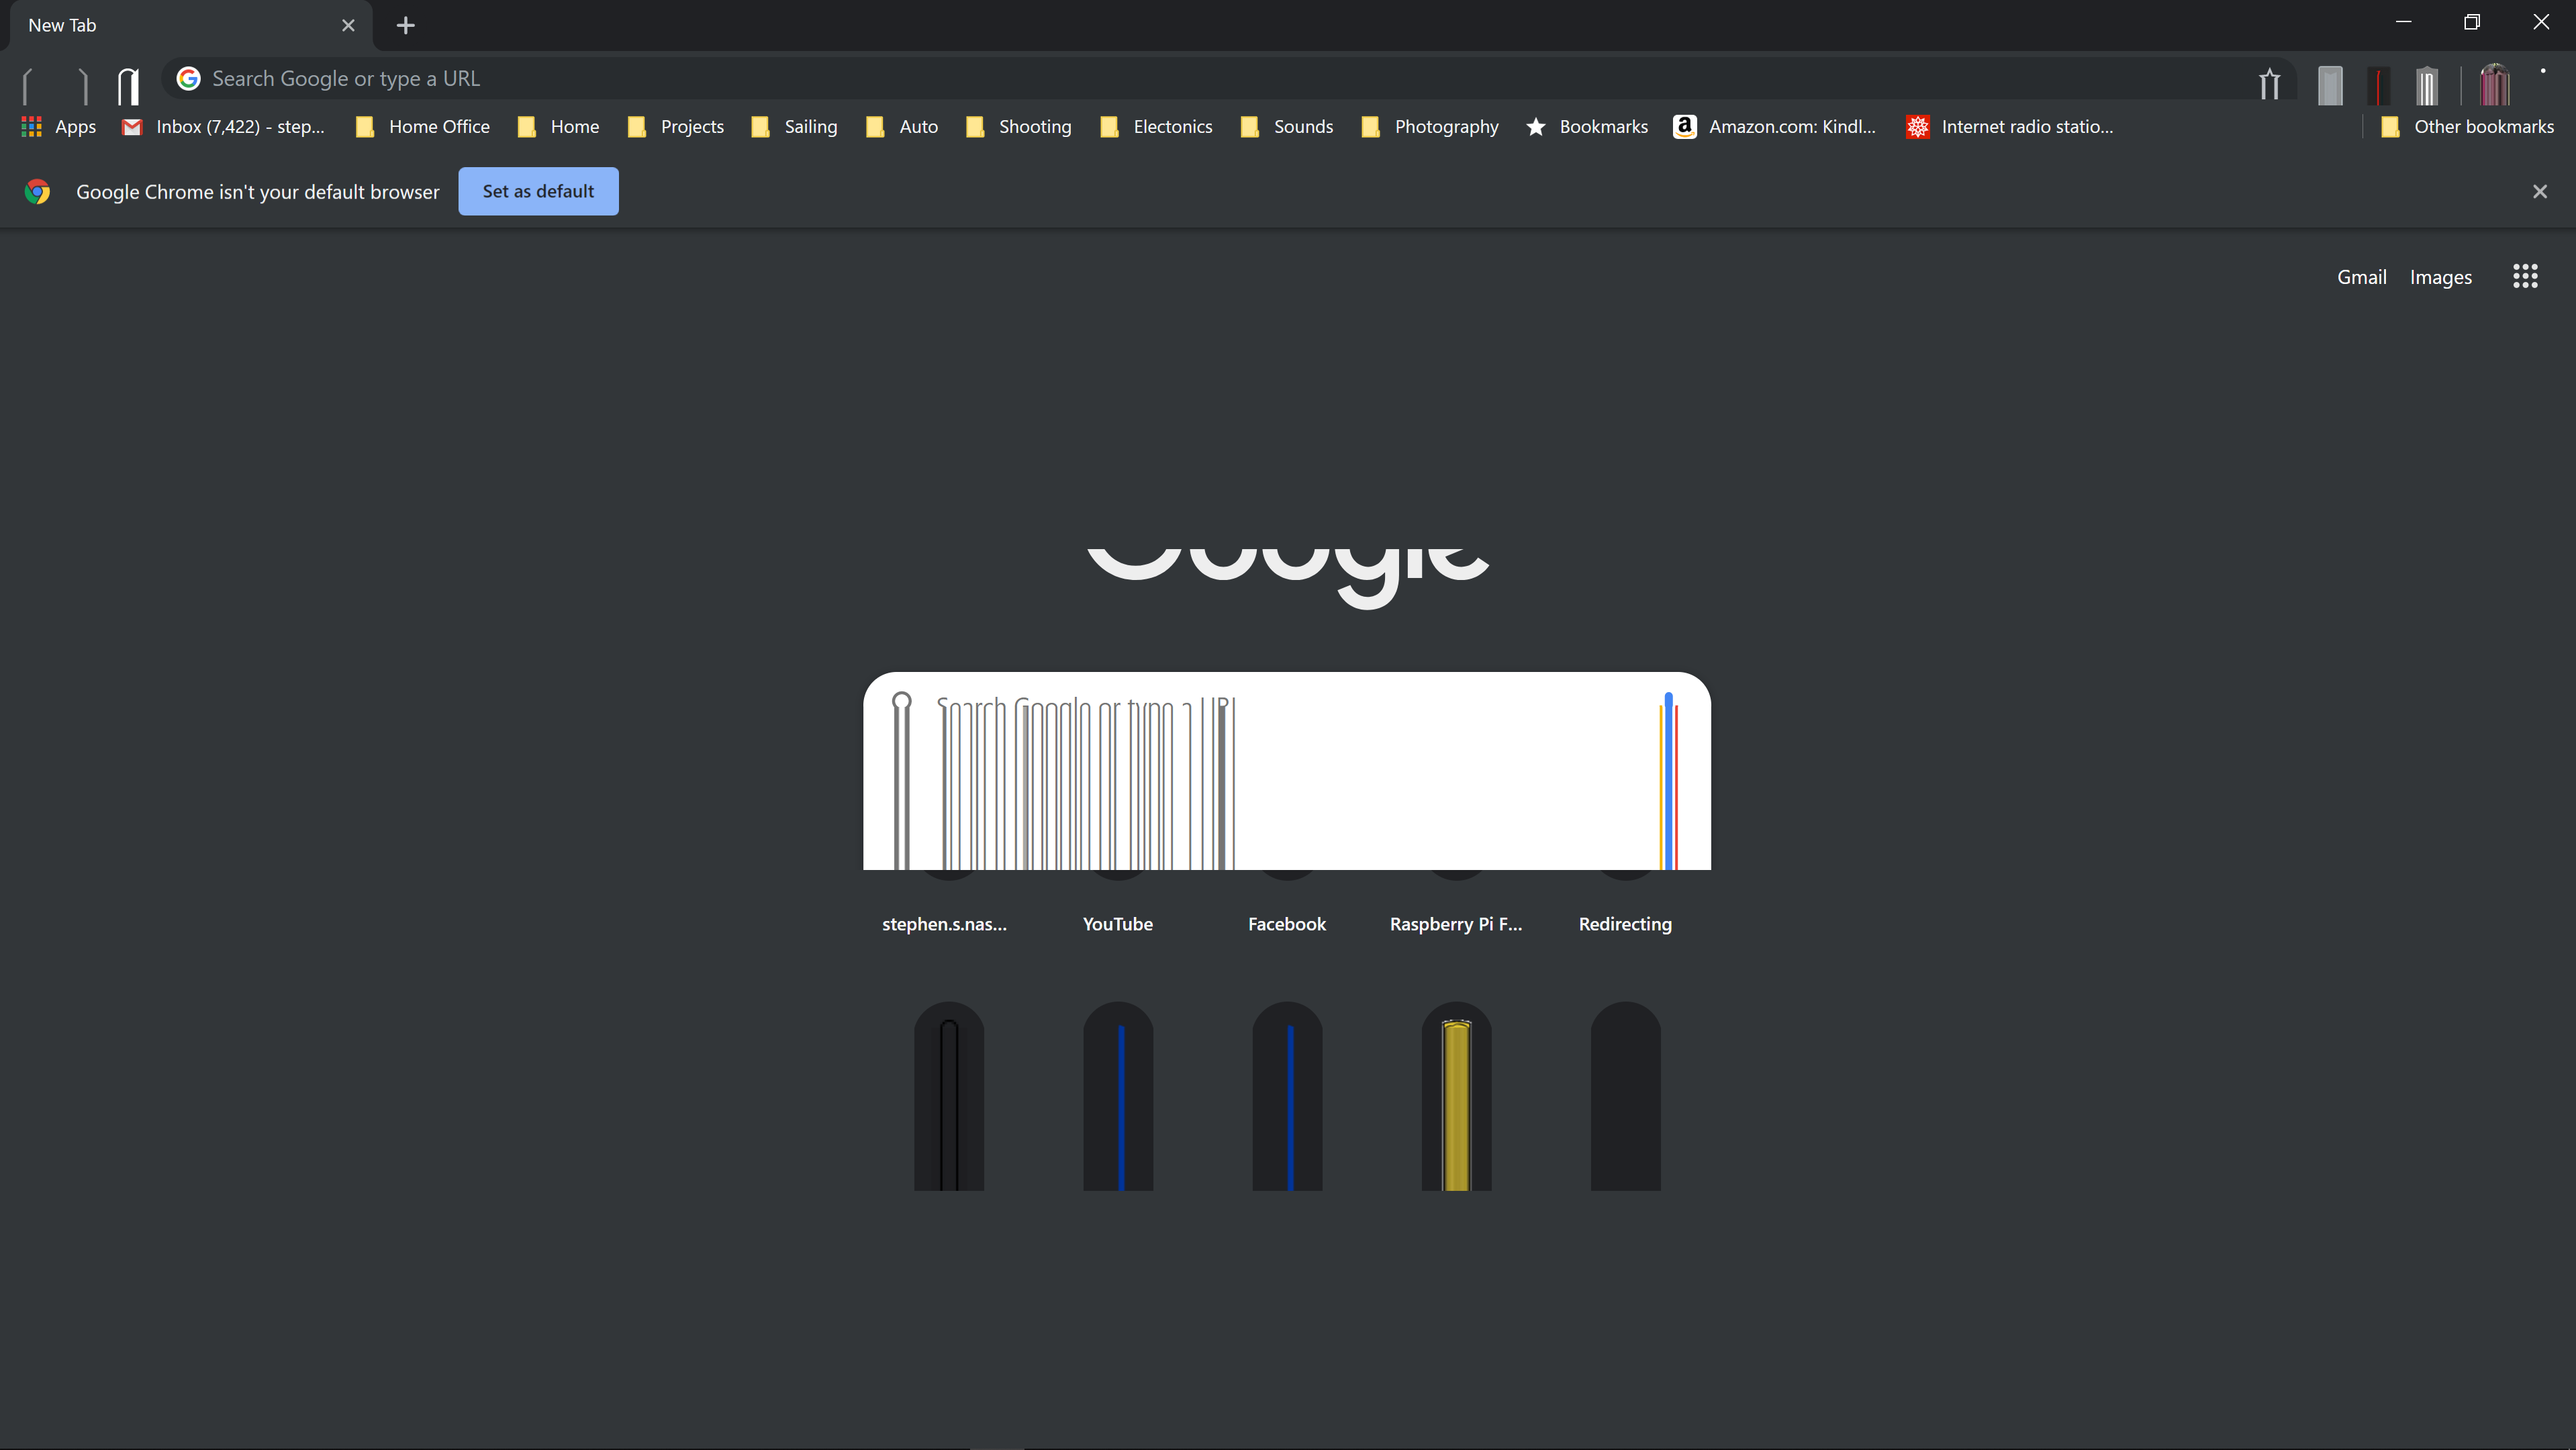The width and height of the screenshot is (2576, 1450).
Task: Click the Apps bookmark icon
Action: coord(30,127)
